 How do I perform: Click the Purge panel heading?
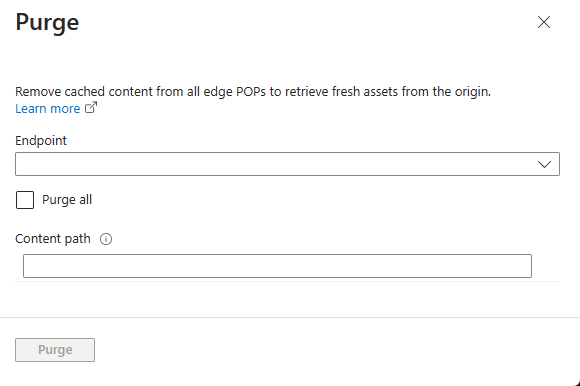pyautogui.click(x=47, y=23)
